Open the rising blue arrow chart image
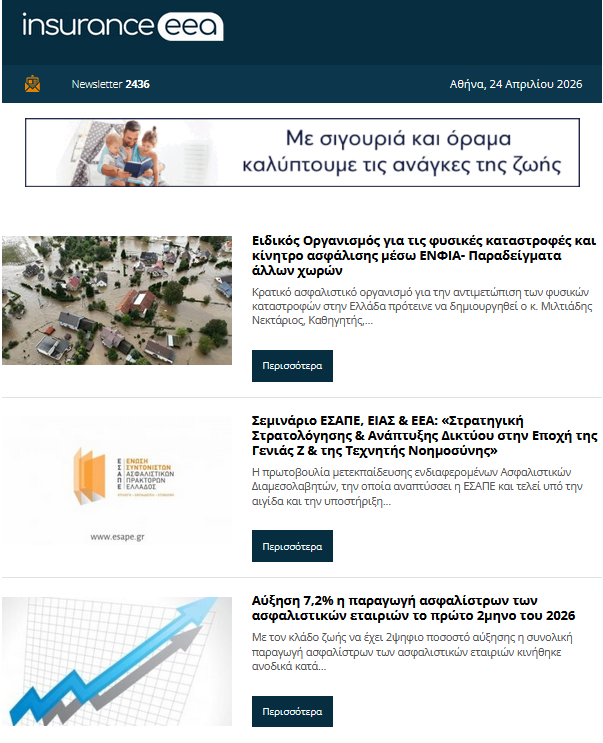 [x=117, y=661]
